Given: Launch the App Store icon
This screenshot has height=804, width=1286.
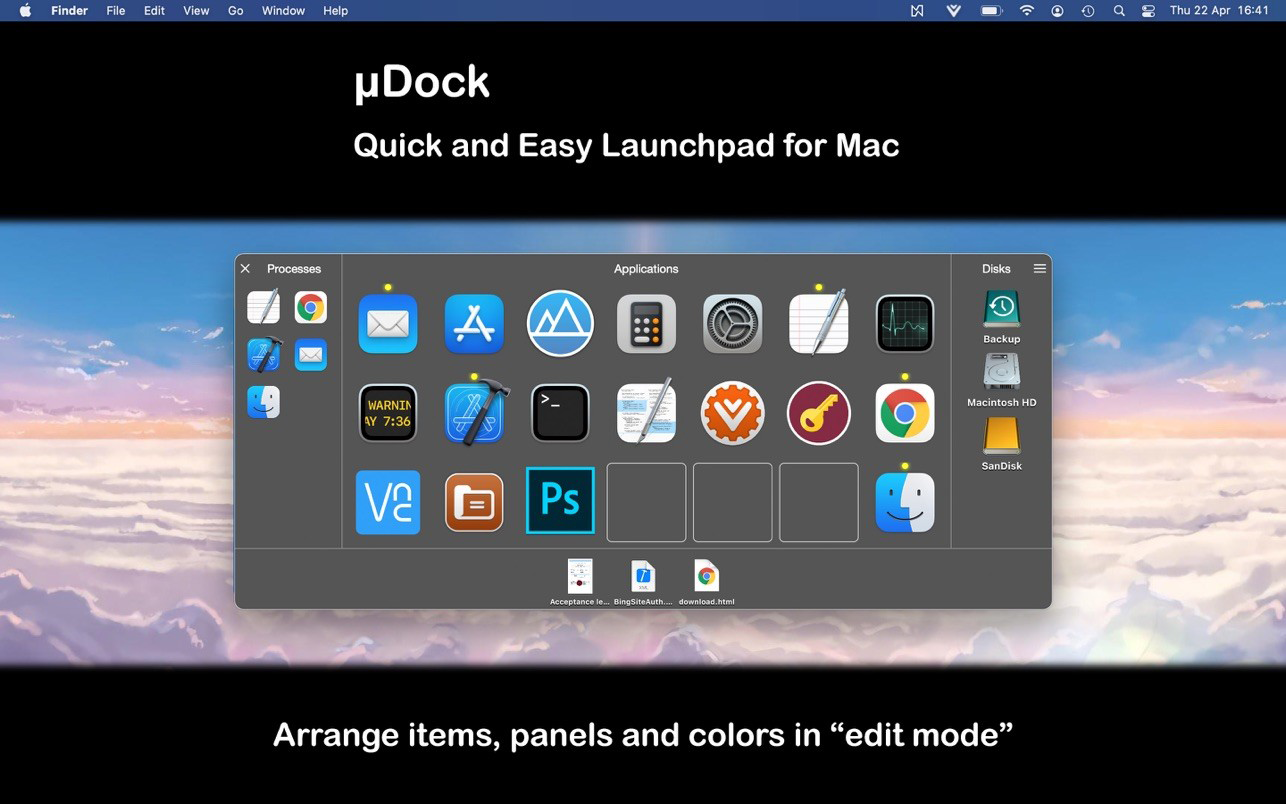Looking at the screenshot, I should pyautogui.click(x=474, y=324).
